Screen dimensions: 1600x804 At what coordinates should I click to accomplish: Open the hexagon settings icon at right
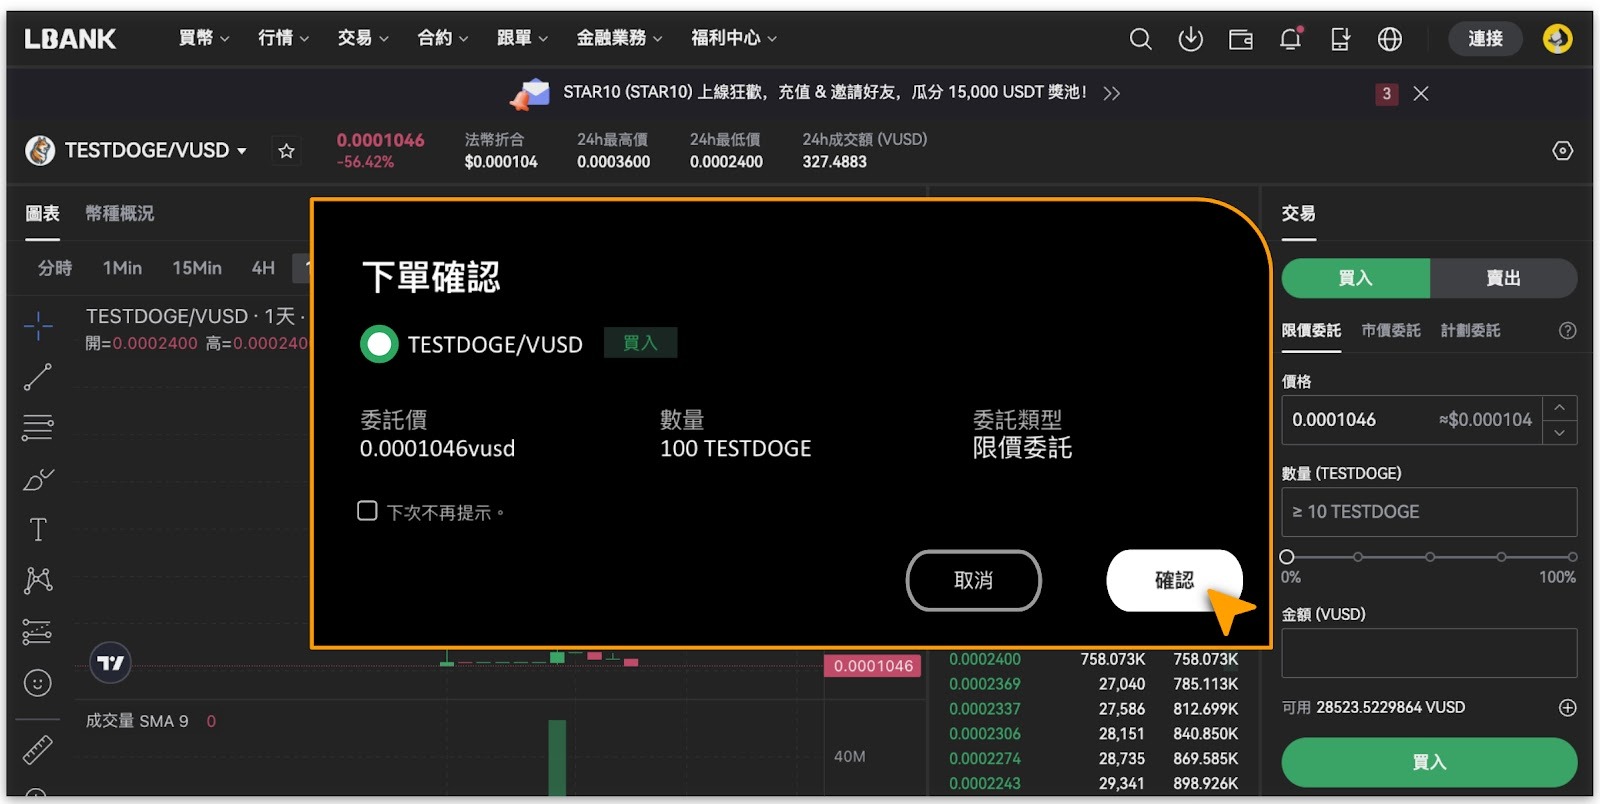[x=1562, y=151]
